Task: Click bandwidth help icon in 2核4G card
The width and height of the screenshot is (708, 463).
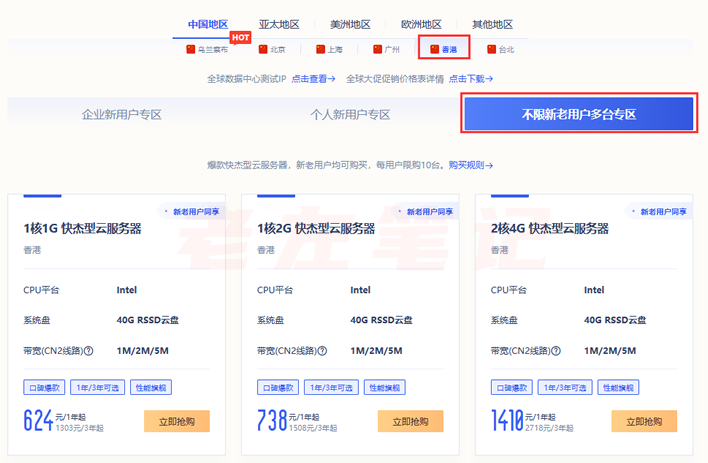Action: click(x=556, y=351)
